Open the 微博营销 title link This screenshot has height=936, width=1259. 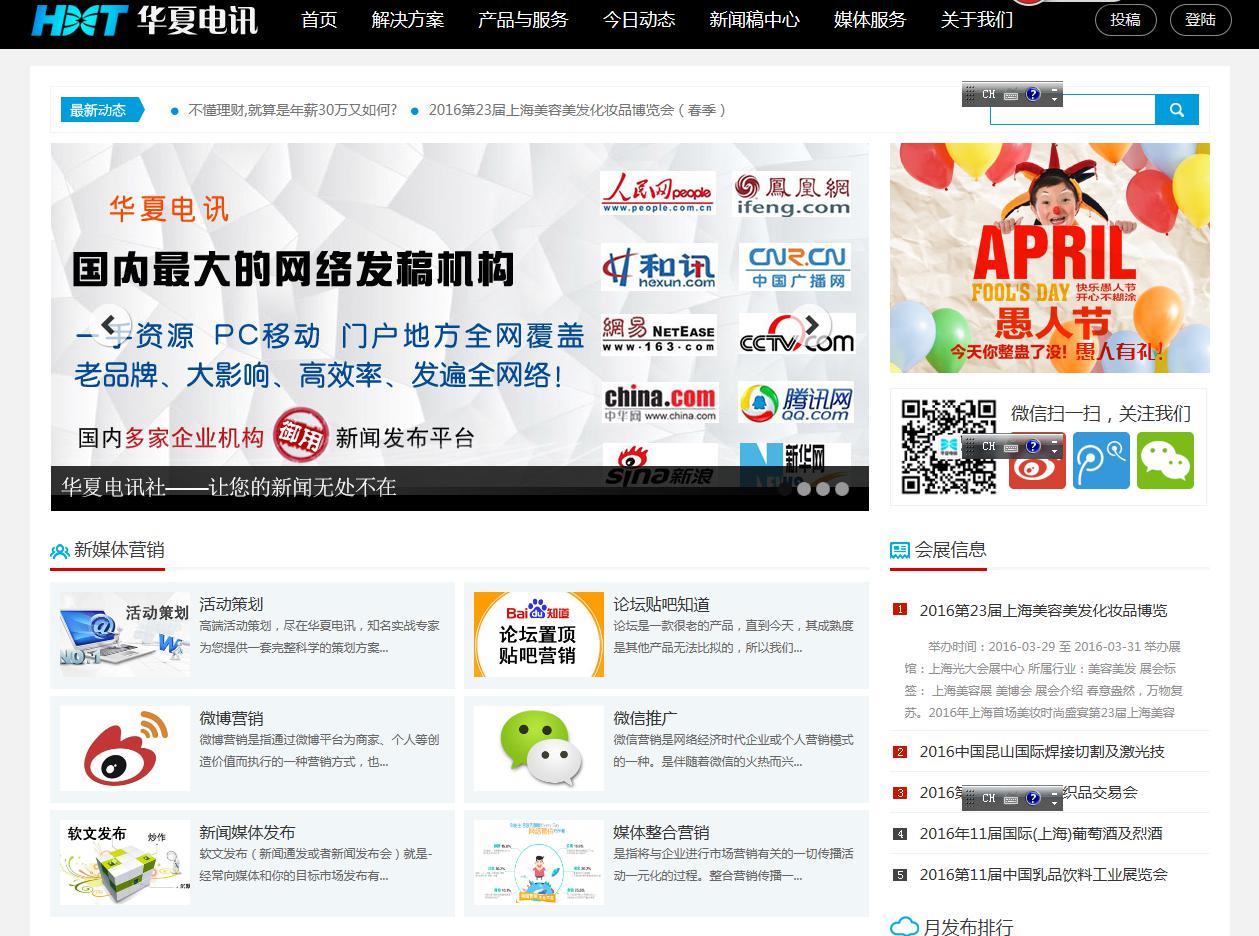pyautogui.click(x=231, y=718)
